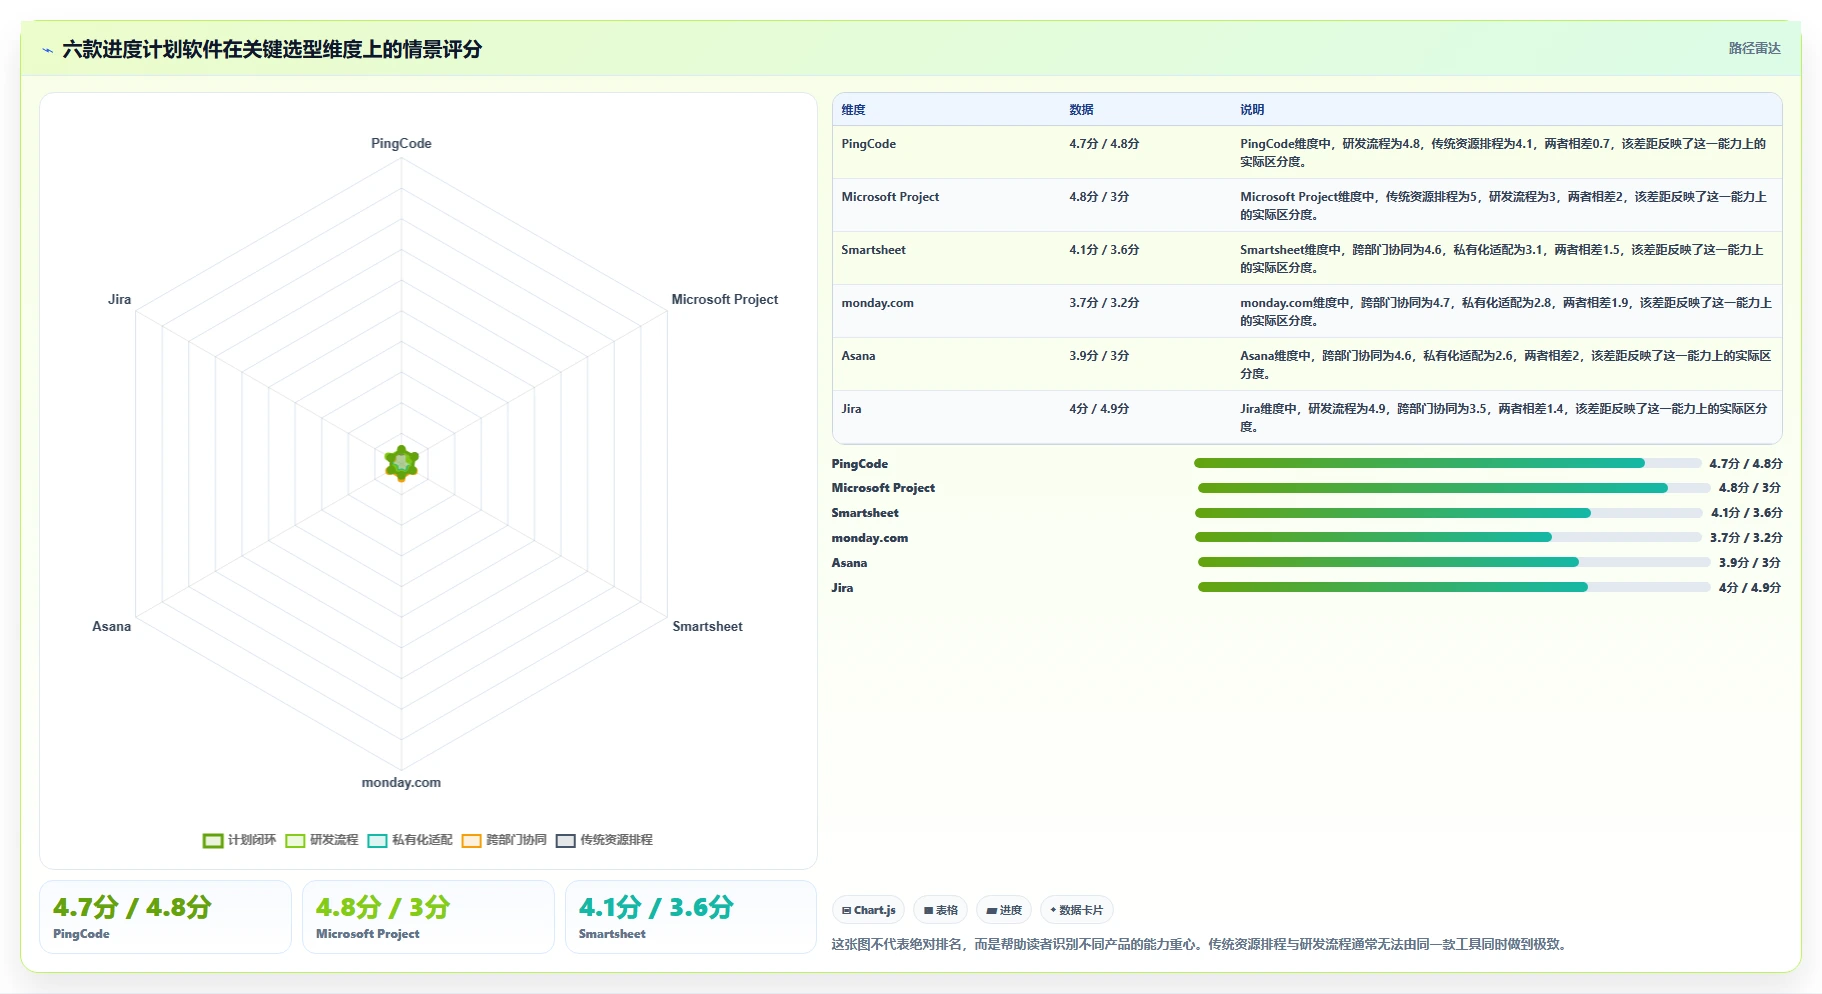Select the PingCode row in the table
Screen dimensions: 1822x994
click(1307, 152)
